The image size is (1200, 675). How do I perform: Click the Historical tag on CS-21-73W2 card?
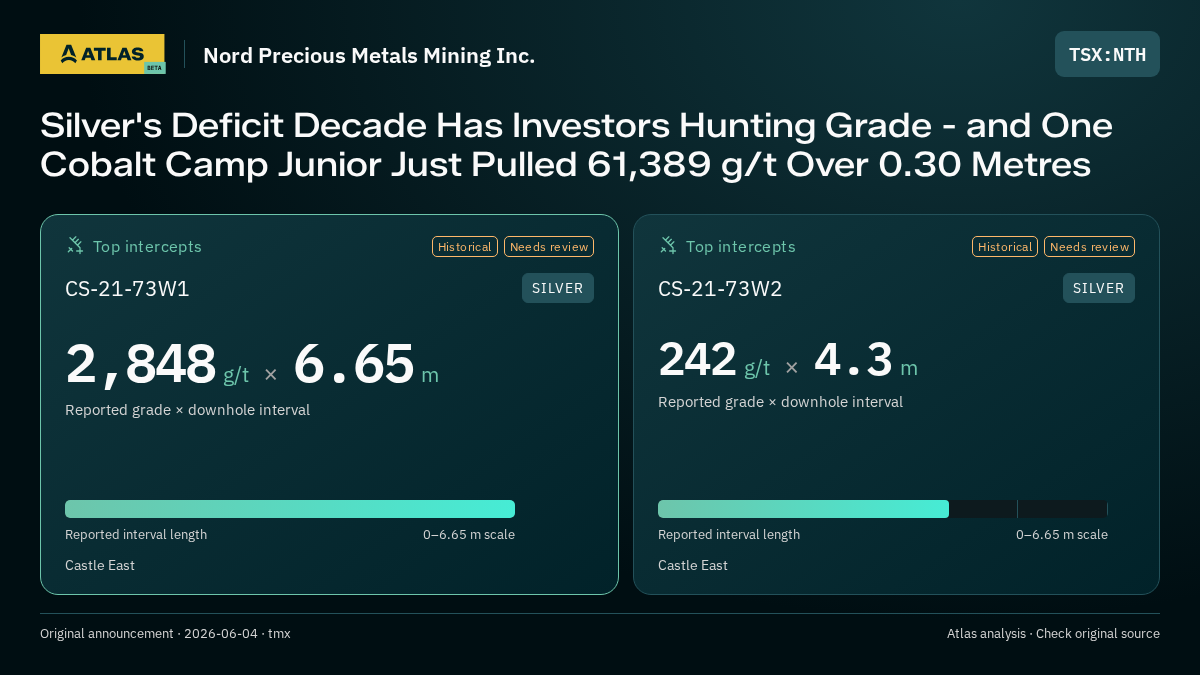(x=1005, y=247)
